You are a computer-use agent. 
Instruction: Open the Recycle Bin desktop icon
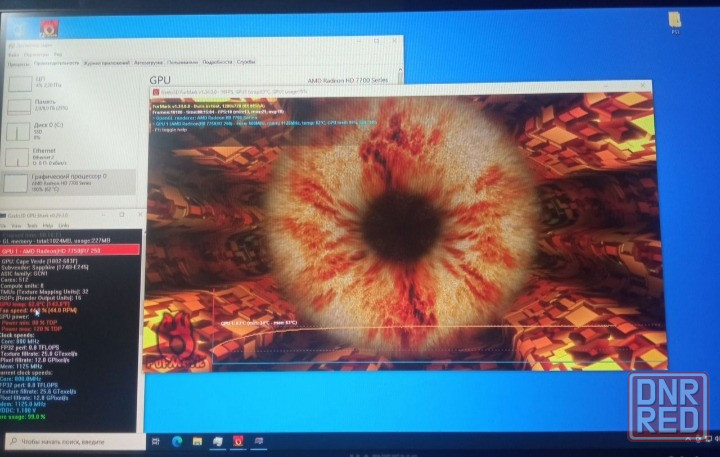pos(18,30)
